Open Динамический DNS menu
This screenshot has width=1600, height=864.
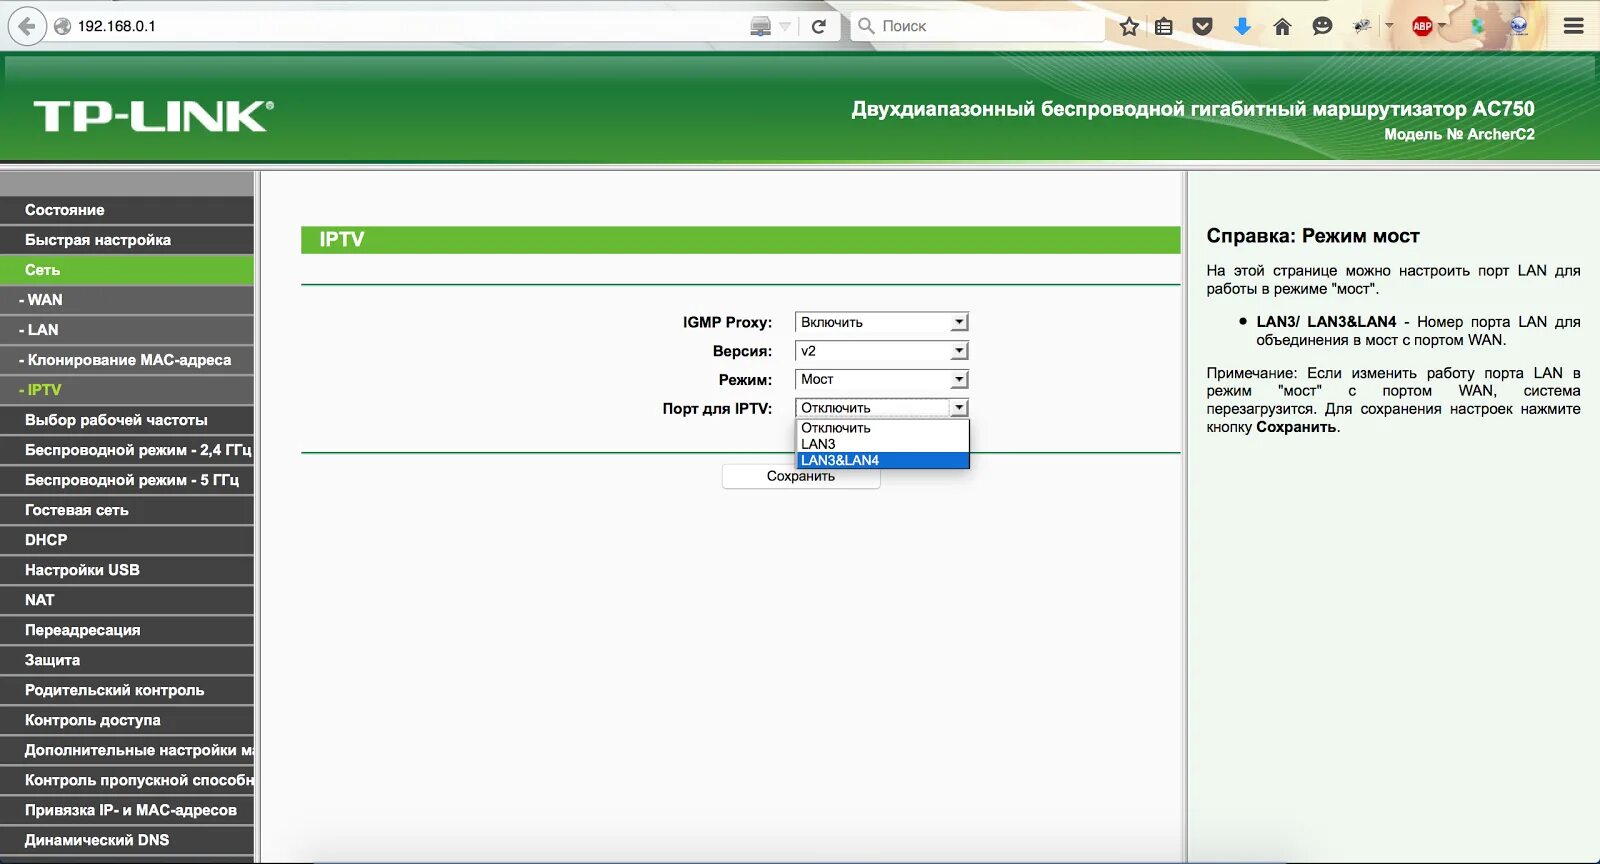(127, 840)
